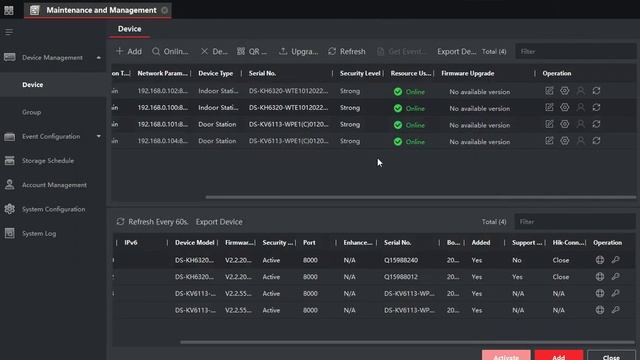
Task: Expand Event Configuration section arrow
Action: point(98,136)
